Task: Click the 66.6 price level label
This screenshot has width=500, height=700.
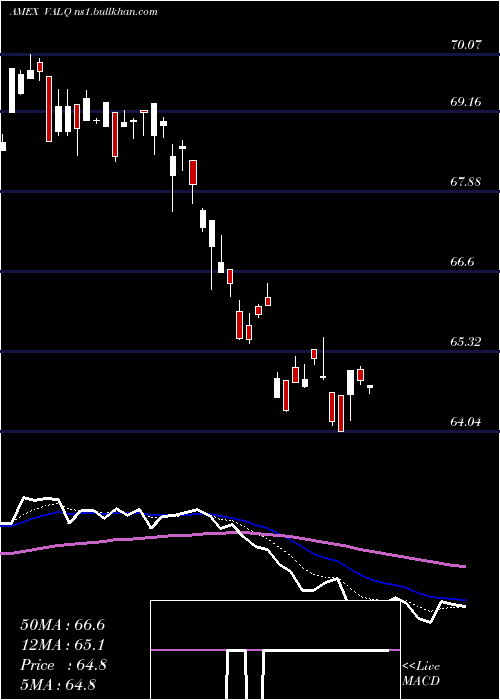Action: (x=462, y=262)
